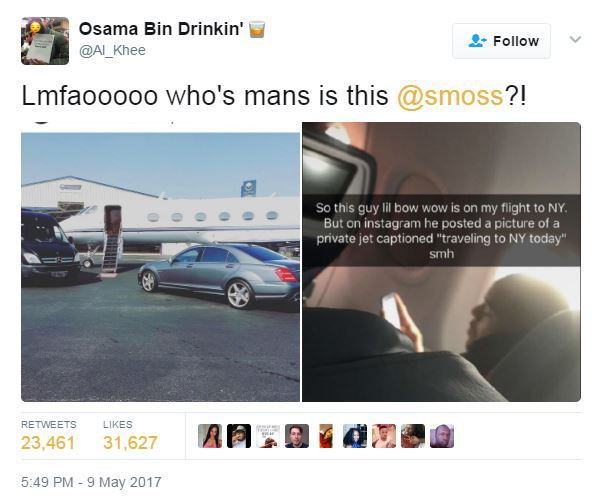Click the fourth liker avatar, man in suit

pos(297,436)
